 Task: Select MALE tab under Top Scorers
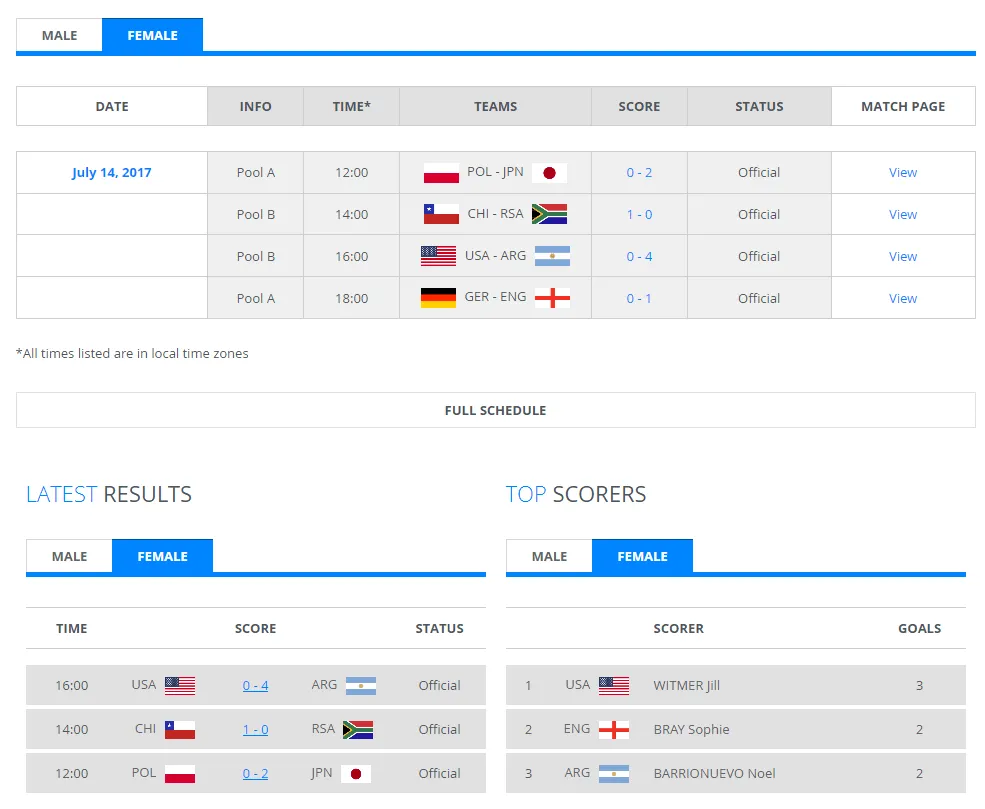[x=549, y=557]
